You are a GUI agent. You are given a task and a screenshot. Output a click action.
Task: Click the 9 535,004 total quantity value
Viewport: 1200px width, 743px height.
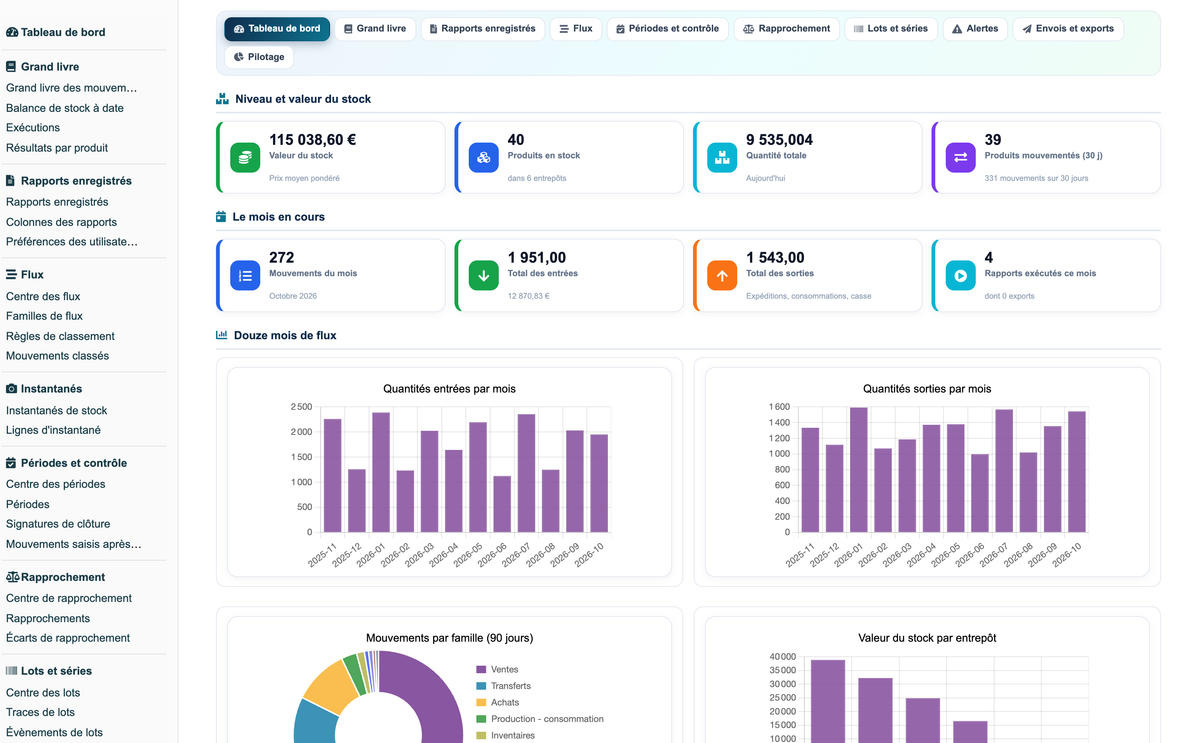(x=779, y=140)
